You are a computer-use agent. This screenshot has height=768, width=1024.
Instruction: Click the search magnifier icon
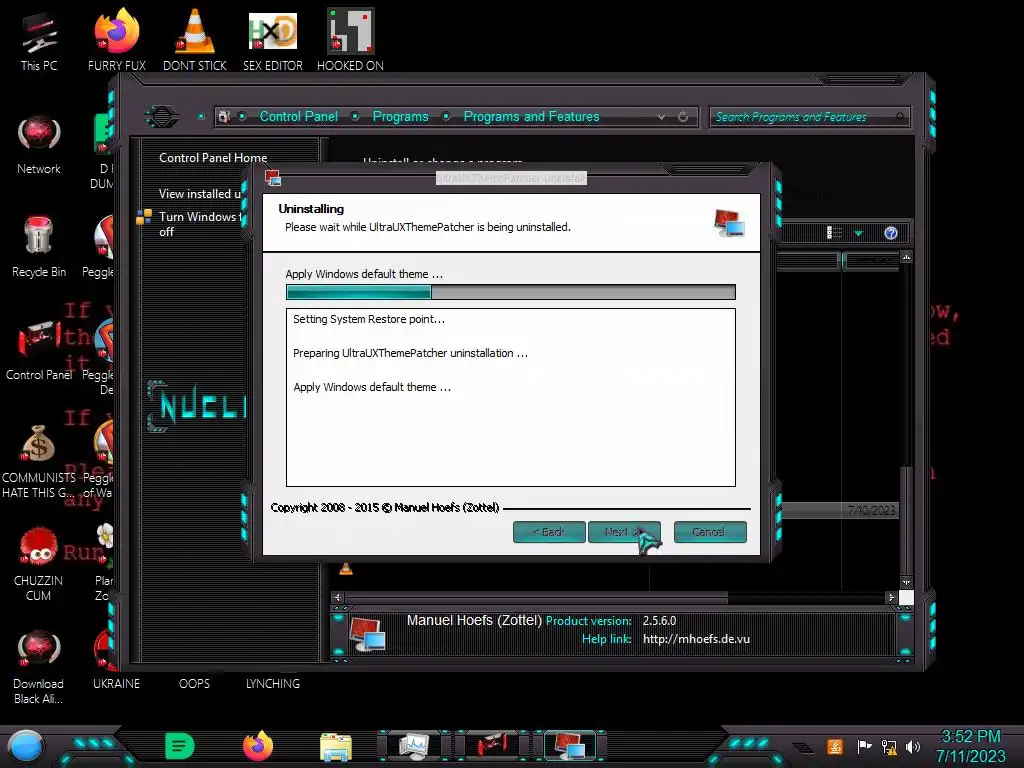point(901,116)
